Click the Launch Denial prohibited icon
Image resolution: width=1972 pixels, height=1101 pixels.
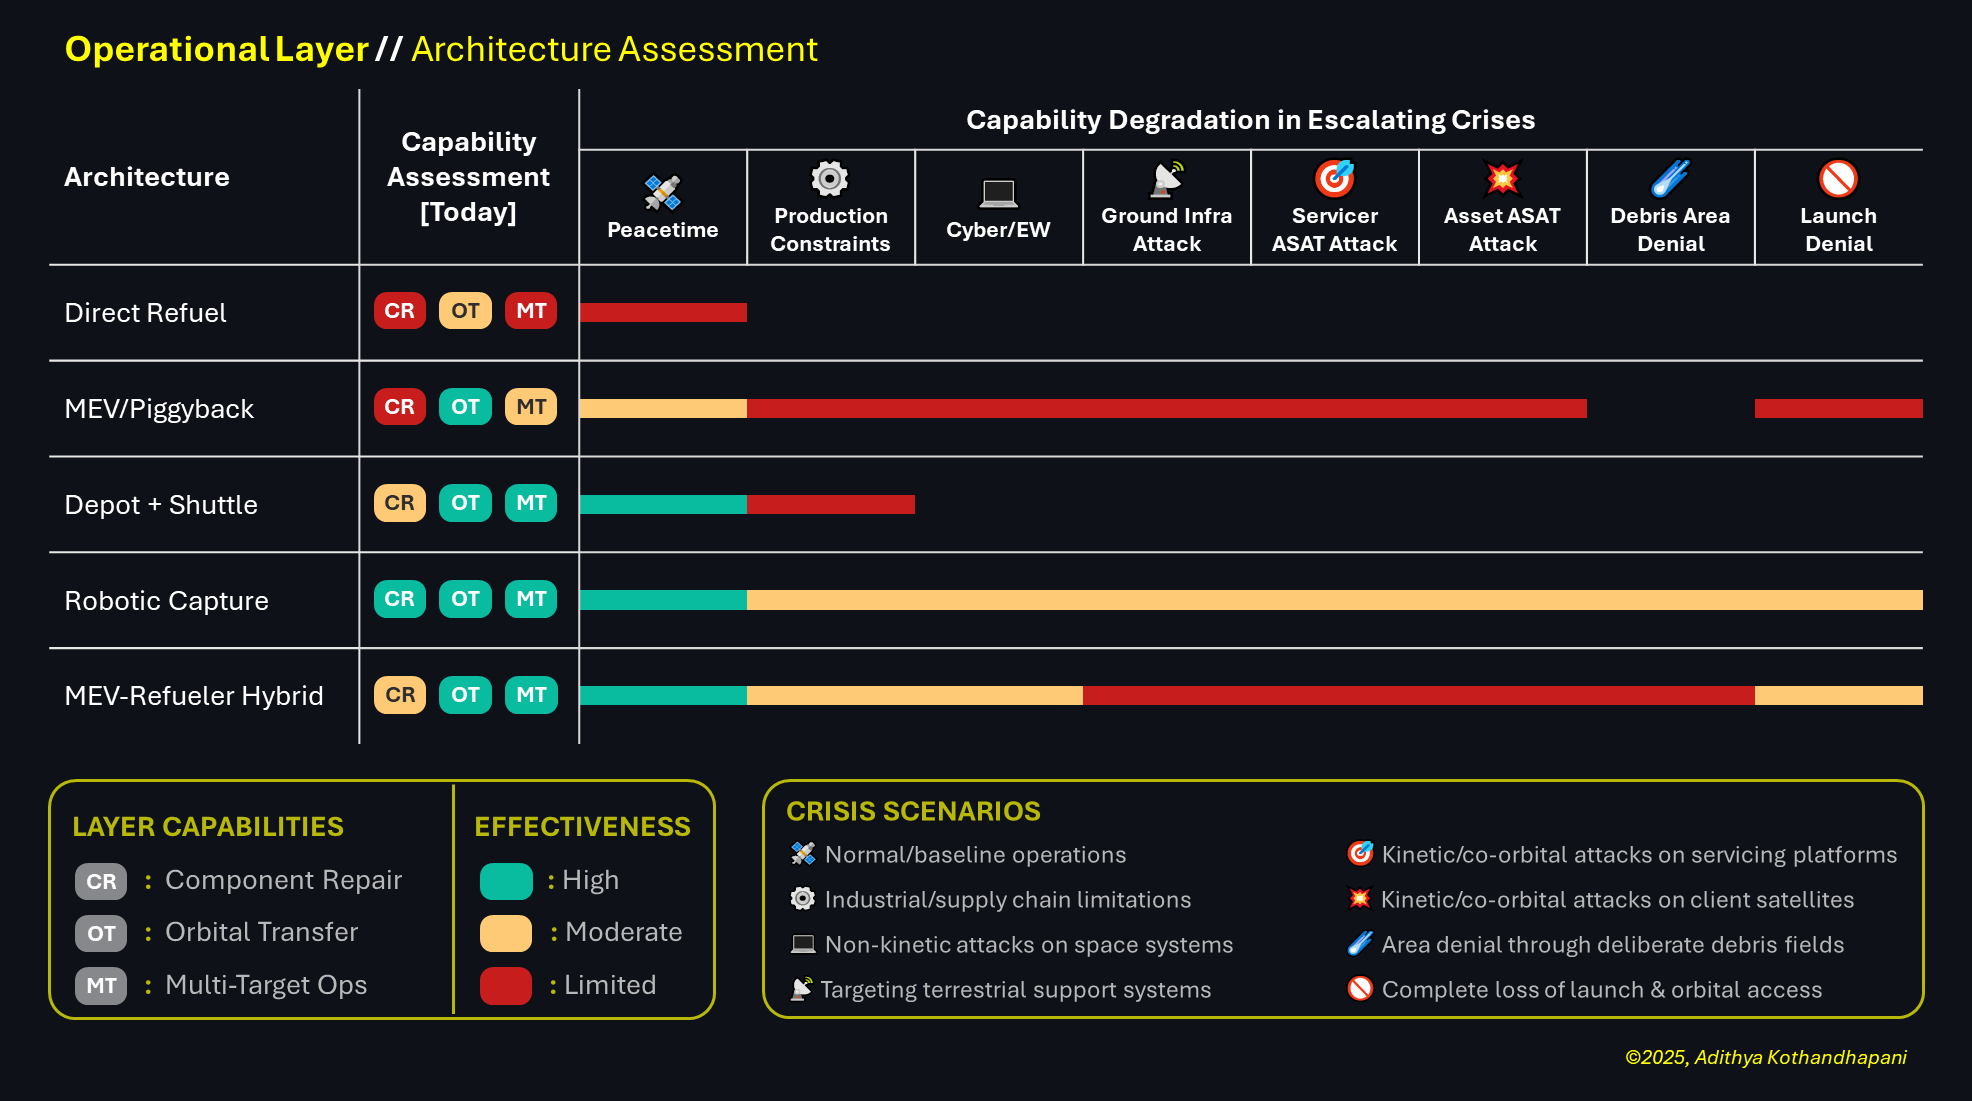(1838, 179)
